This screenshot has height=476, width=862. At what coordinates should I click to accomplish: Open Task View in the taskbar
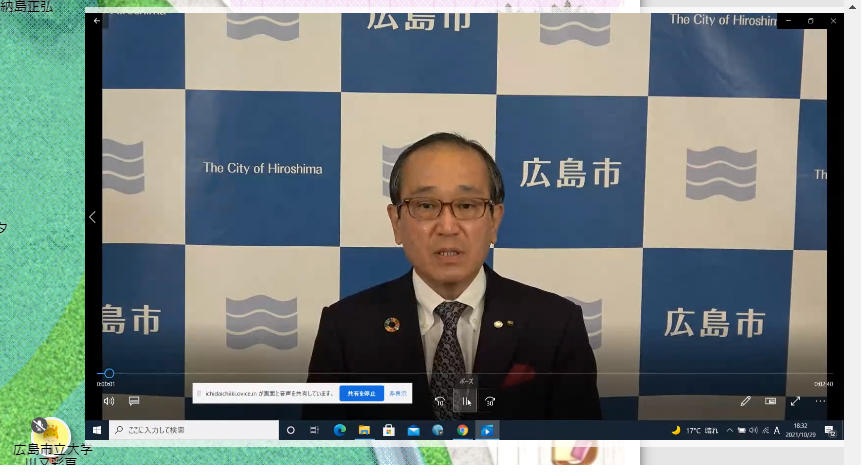314,430
